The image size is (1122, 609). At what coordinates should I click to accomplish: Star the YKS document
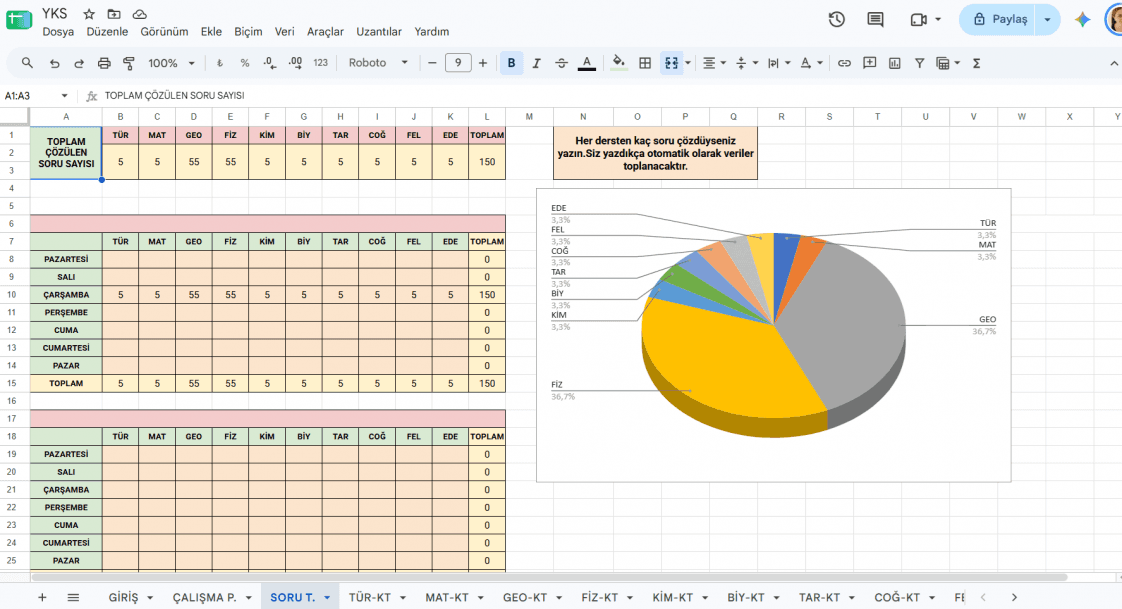[x=89, y=14]
